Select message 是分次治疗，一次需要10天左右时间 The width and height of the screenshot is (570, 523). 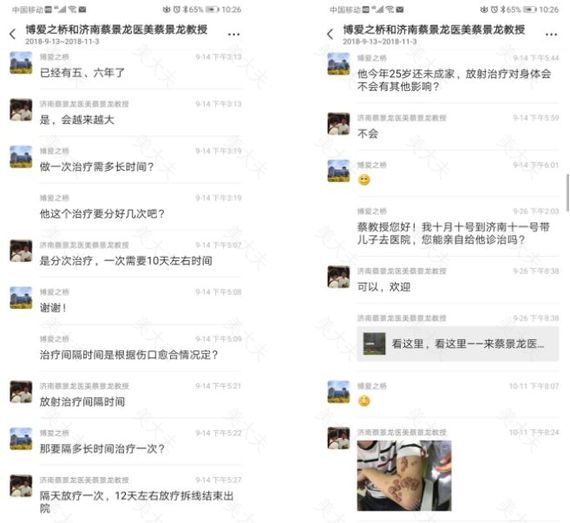pos(126,261)
